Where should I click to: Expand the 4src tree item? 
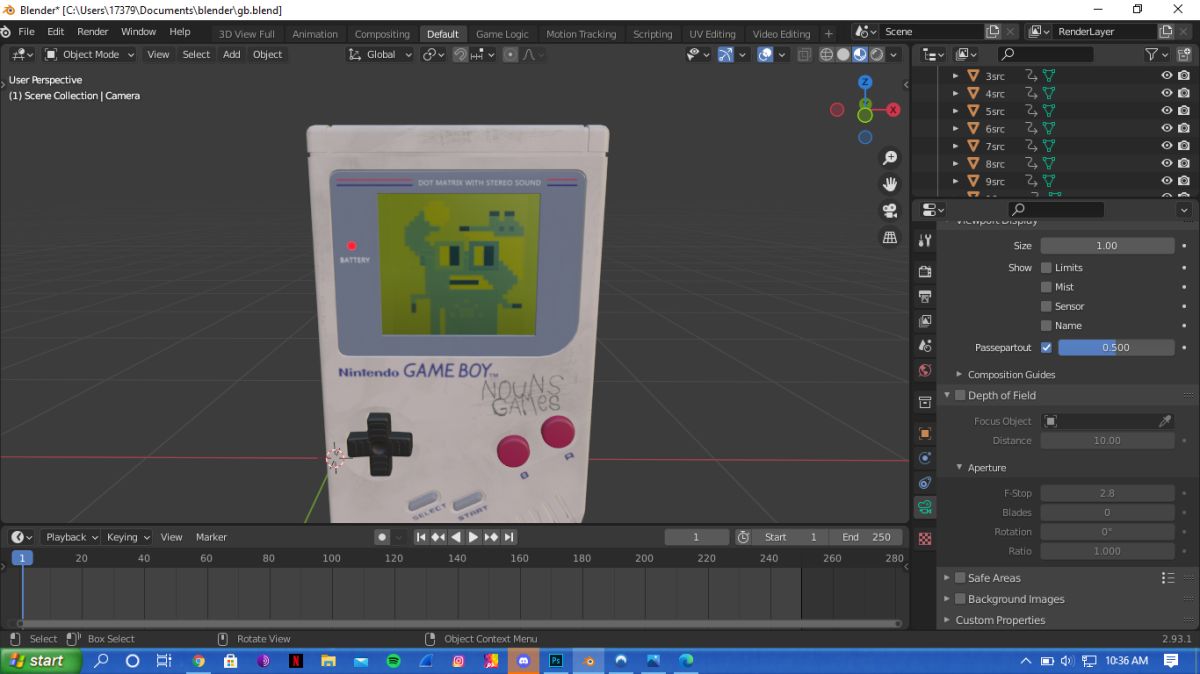tap(955, 93)
